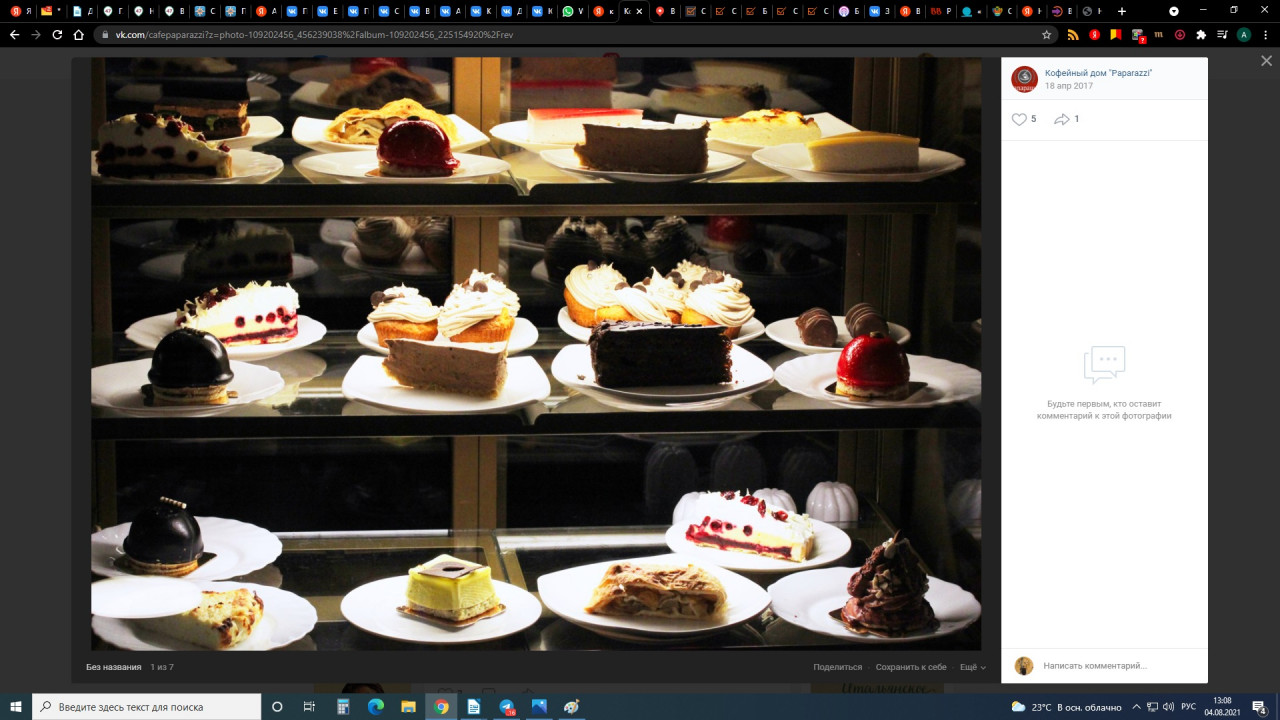Click the share arrow icon
1280x720 pixels.
pyautogui.click(x=1062, y=120)
